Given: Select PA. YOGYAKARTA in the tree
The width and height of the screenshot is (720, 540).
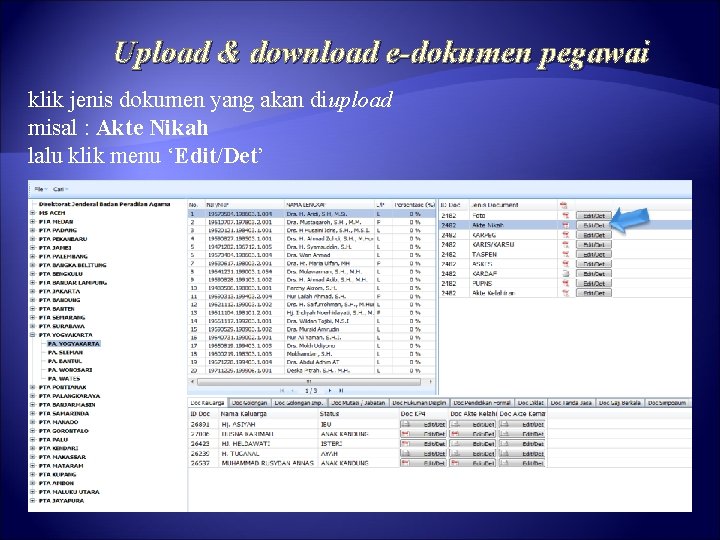Looking at the screenshot, I should 73,344.
